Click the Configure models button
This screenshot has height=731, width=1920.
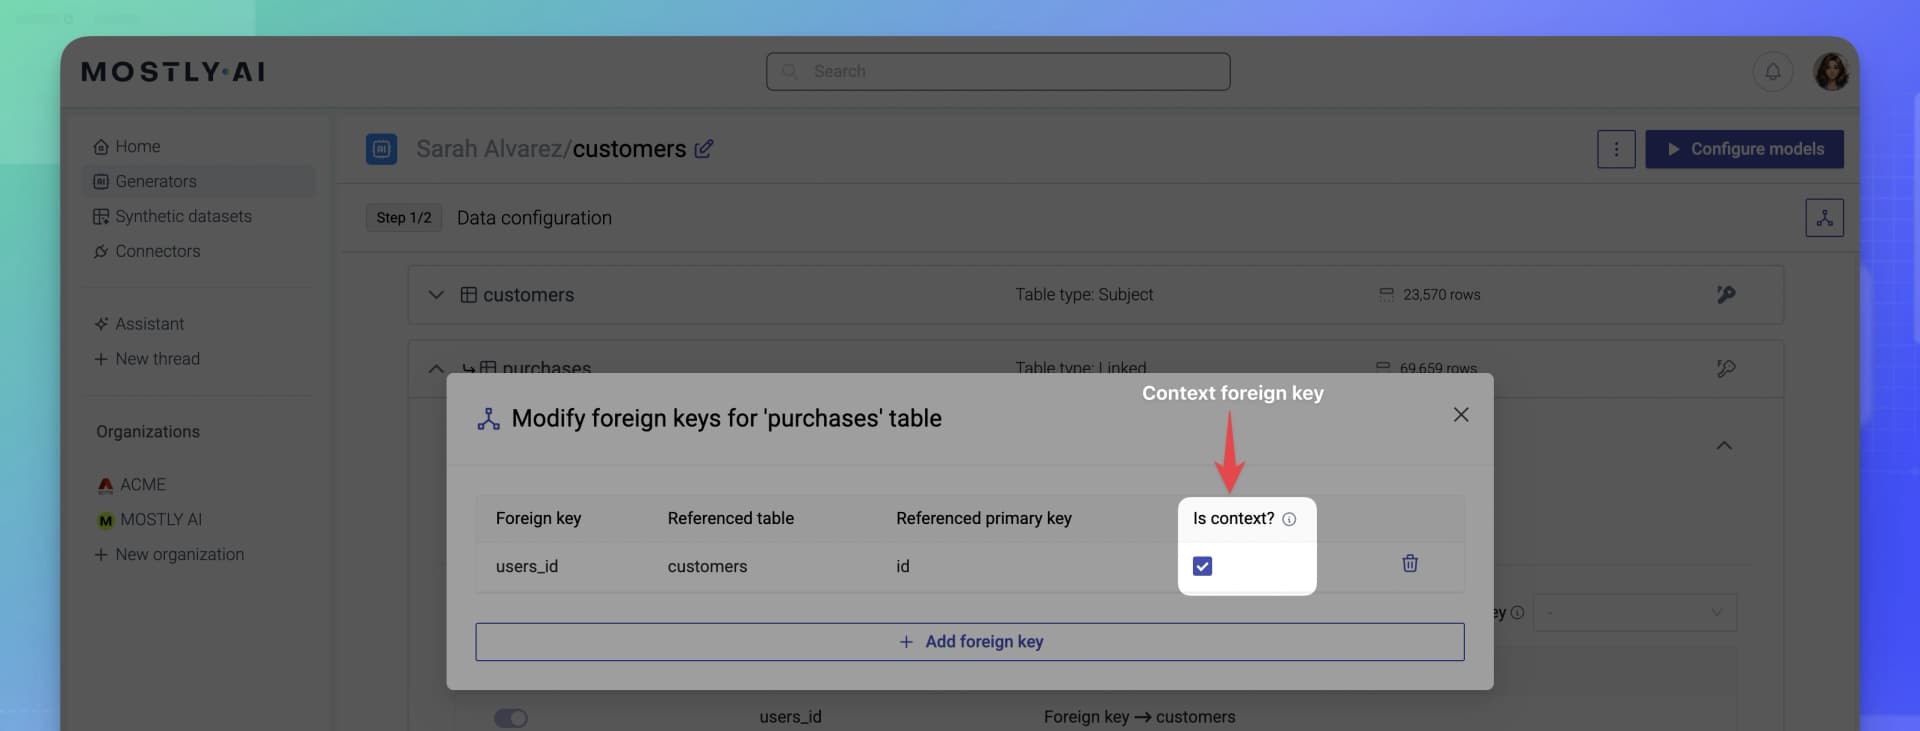1744,149
